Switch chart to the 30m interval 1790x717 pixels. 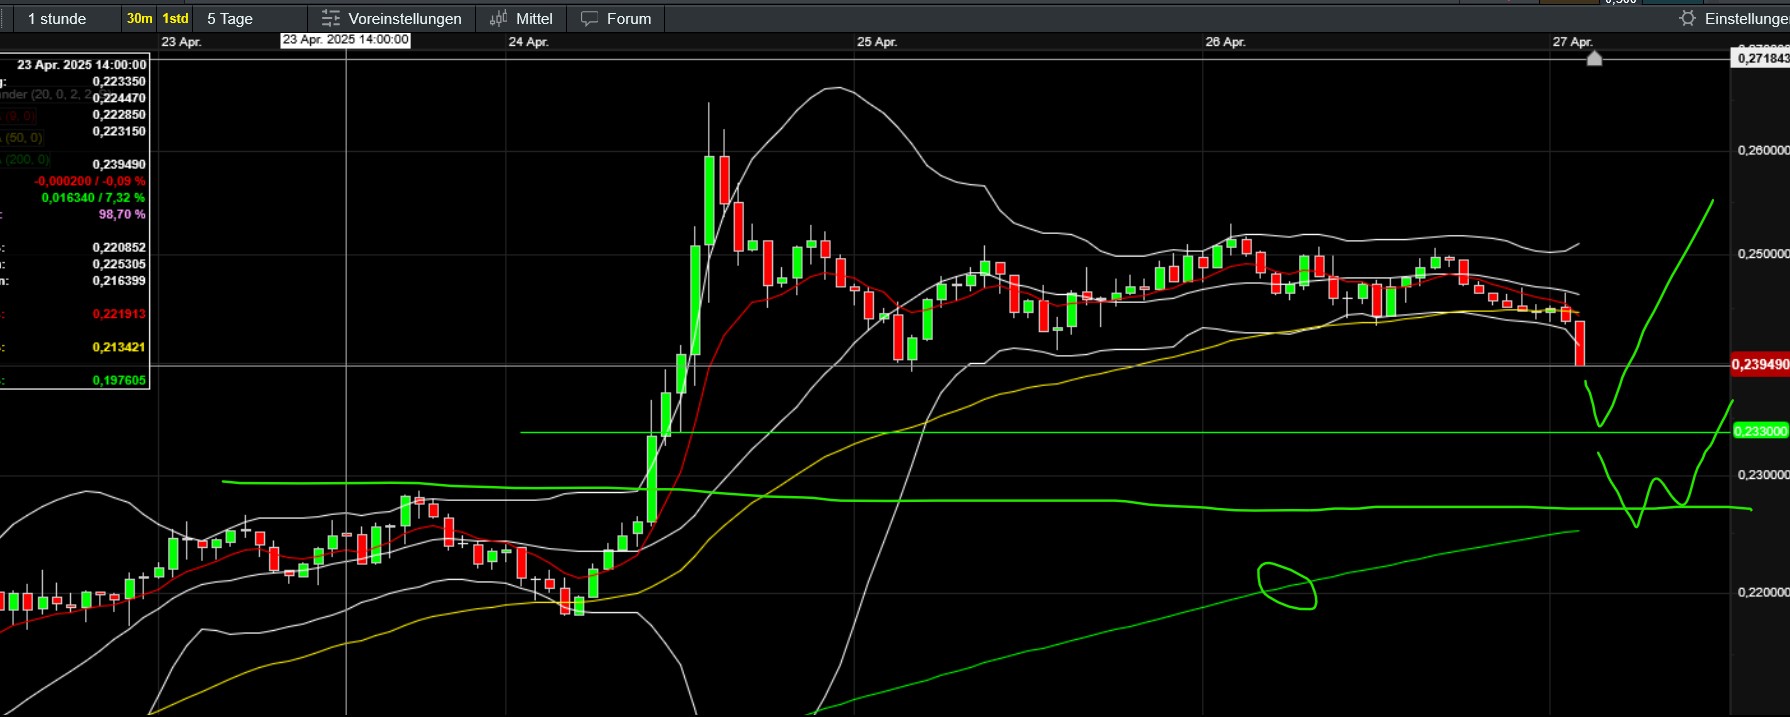[x=140, y=18]
